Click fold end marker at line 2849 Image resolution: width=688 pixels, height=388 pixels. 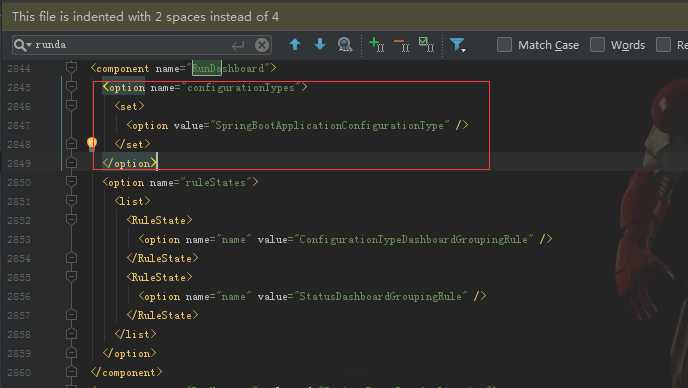(71, 163)
